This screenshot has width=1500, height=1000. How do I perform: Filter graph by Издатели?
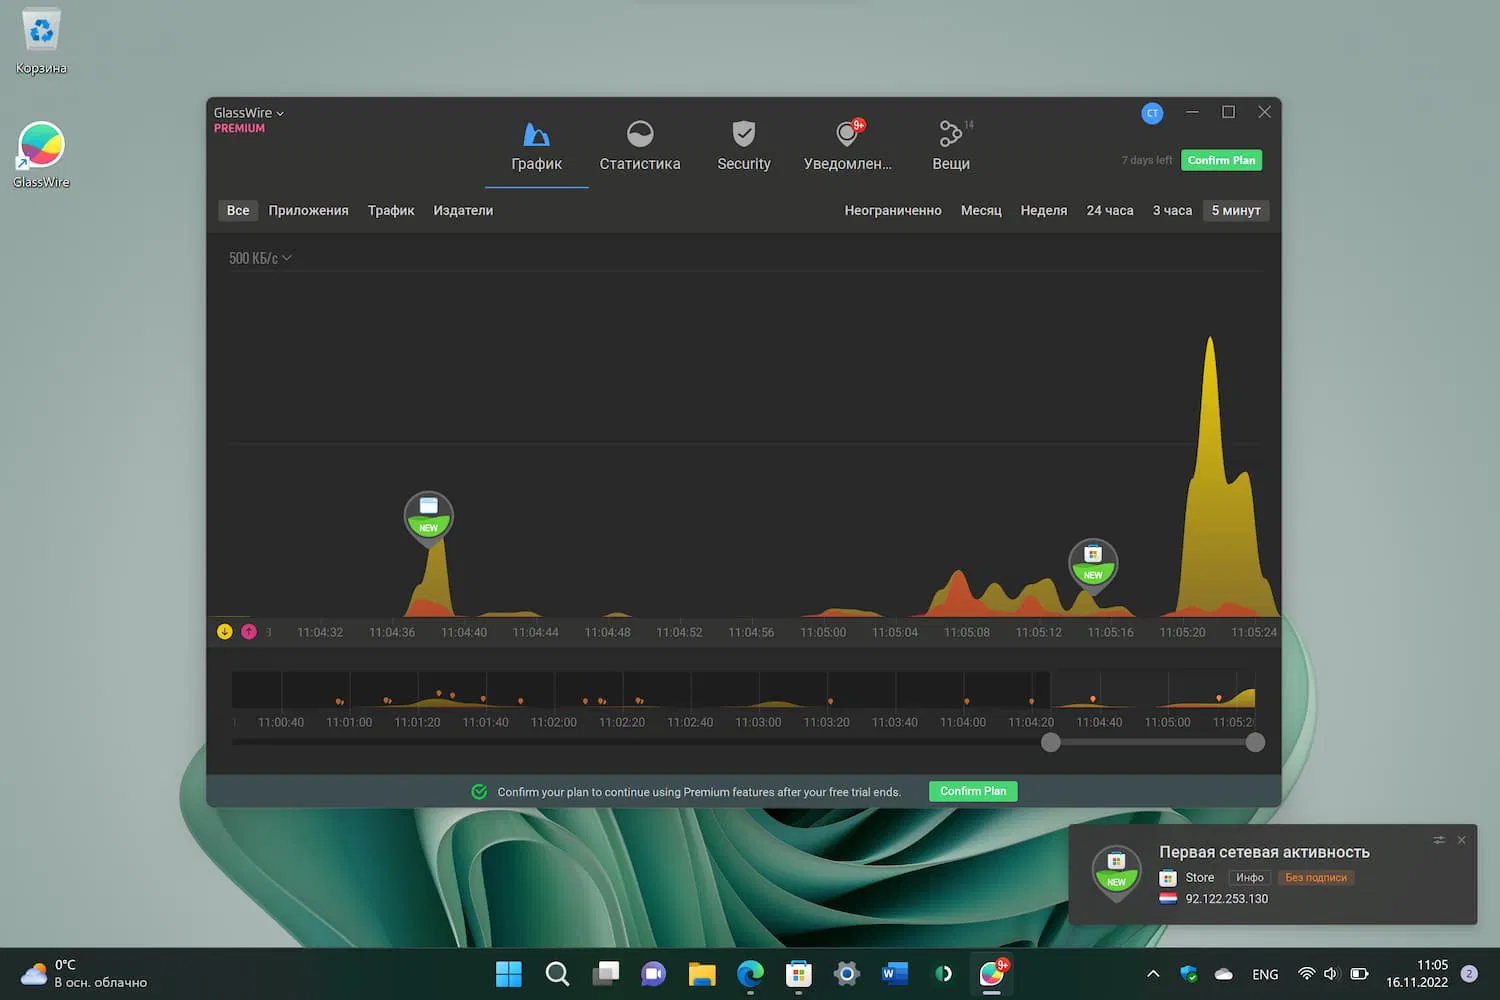(463, 210)
